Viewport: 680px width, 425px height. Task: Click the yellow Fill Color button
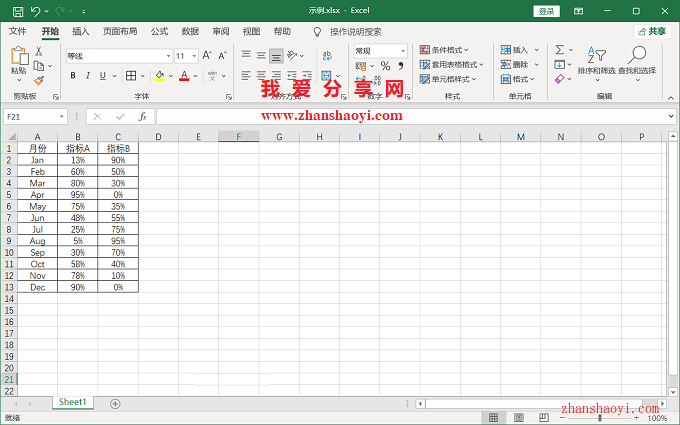pos(160,76)
